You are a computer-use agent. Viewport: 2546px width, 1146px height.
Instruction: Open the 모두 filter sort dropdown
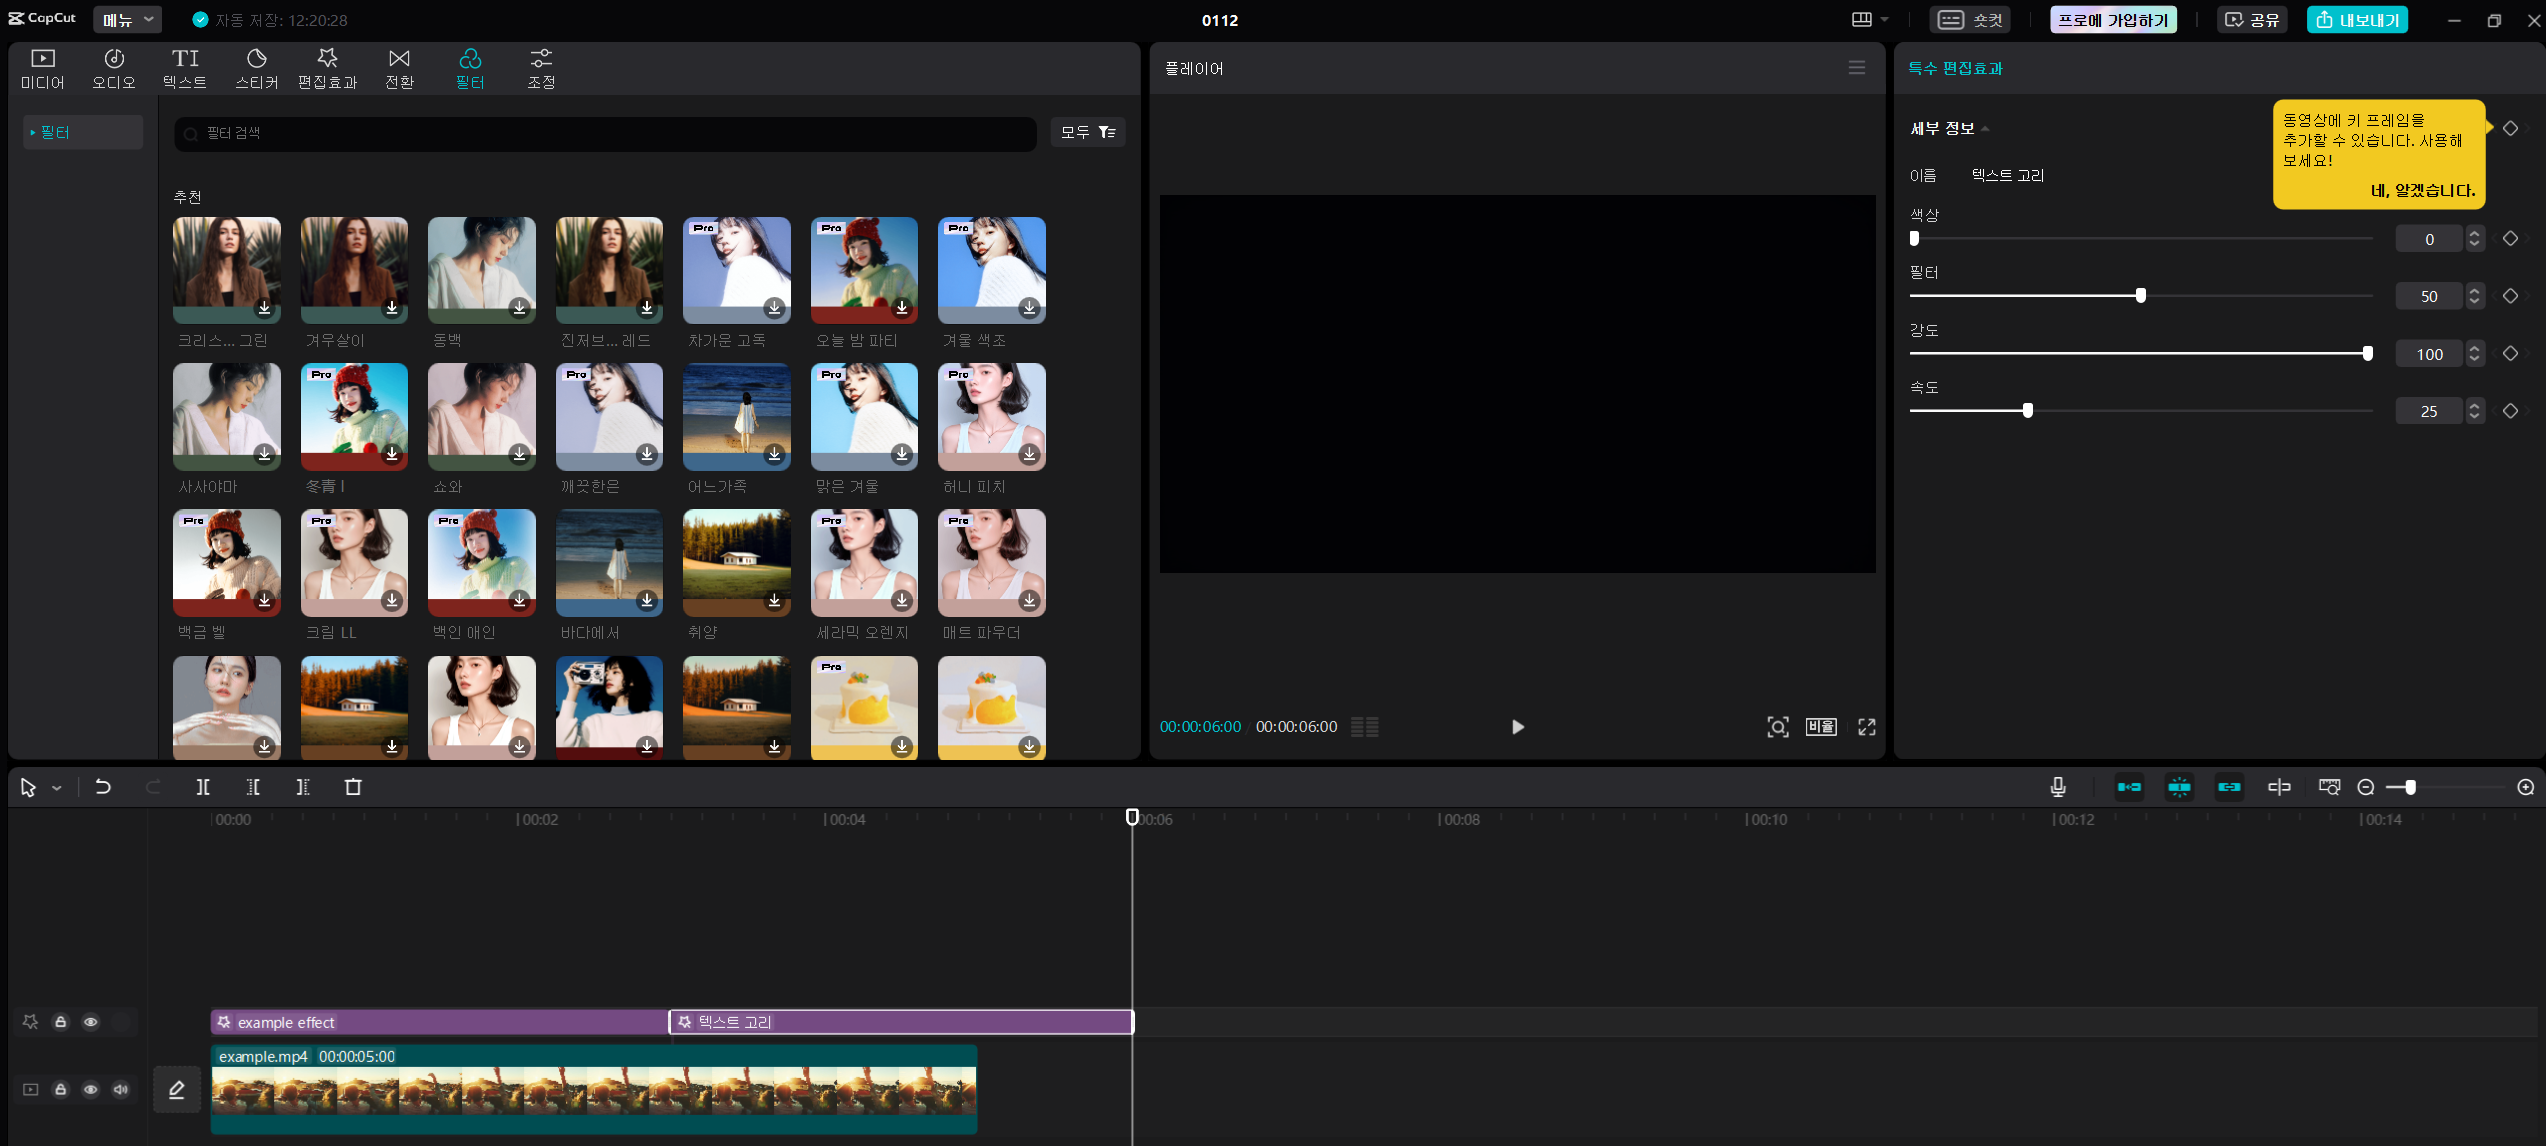tap(1088, 132)
